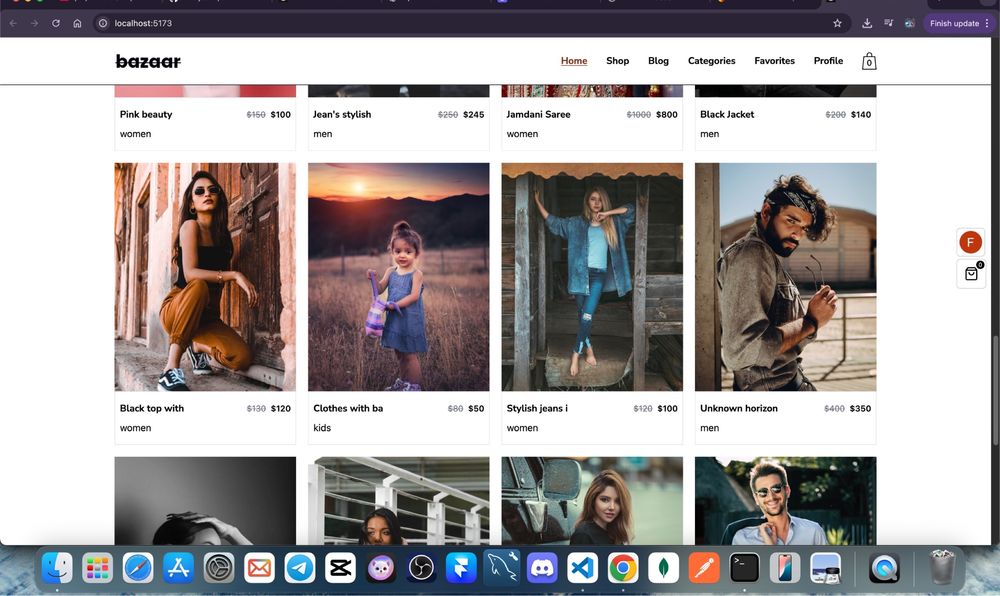Bookmark this page with the star icon
The width and height of the screenshot is (1000, 596).
(x=837, y=23)
